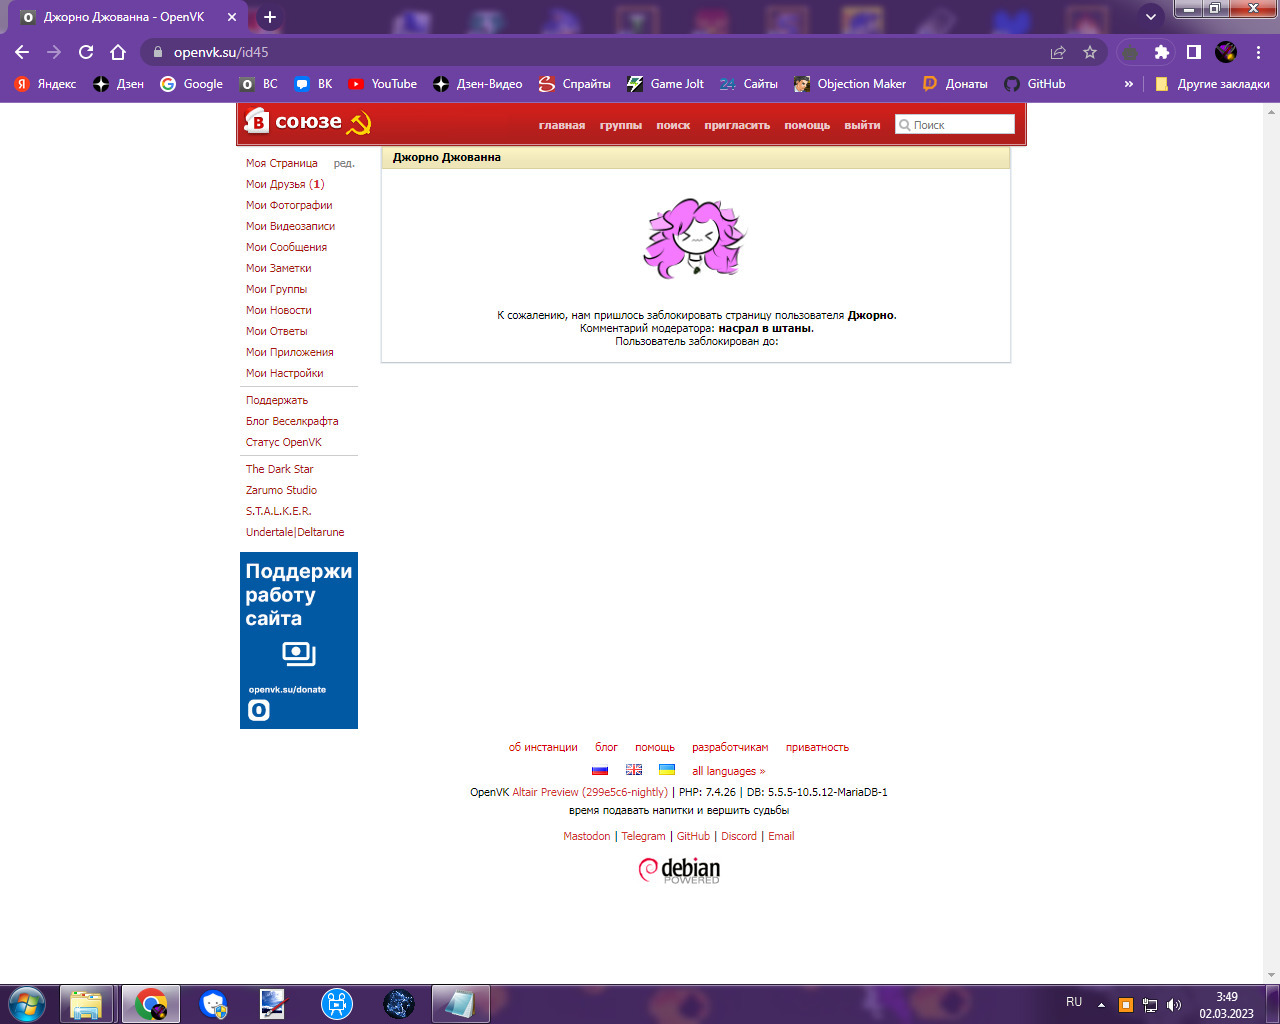1280x1024 pixels.
Task: Adjust volume via the speaker tray icon
Action: (1174, 1005)
